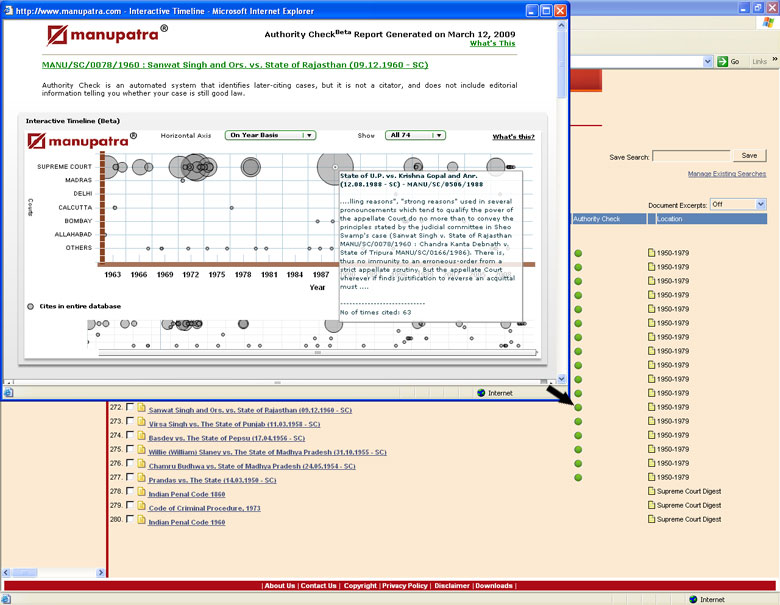Click the document icon beside entry 280
The image size is (780, 605).
[141, 519]
